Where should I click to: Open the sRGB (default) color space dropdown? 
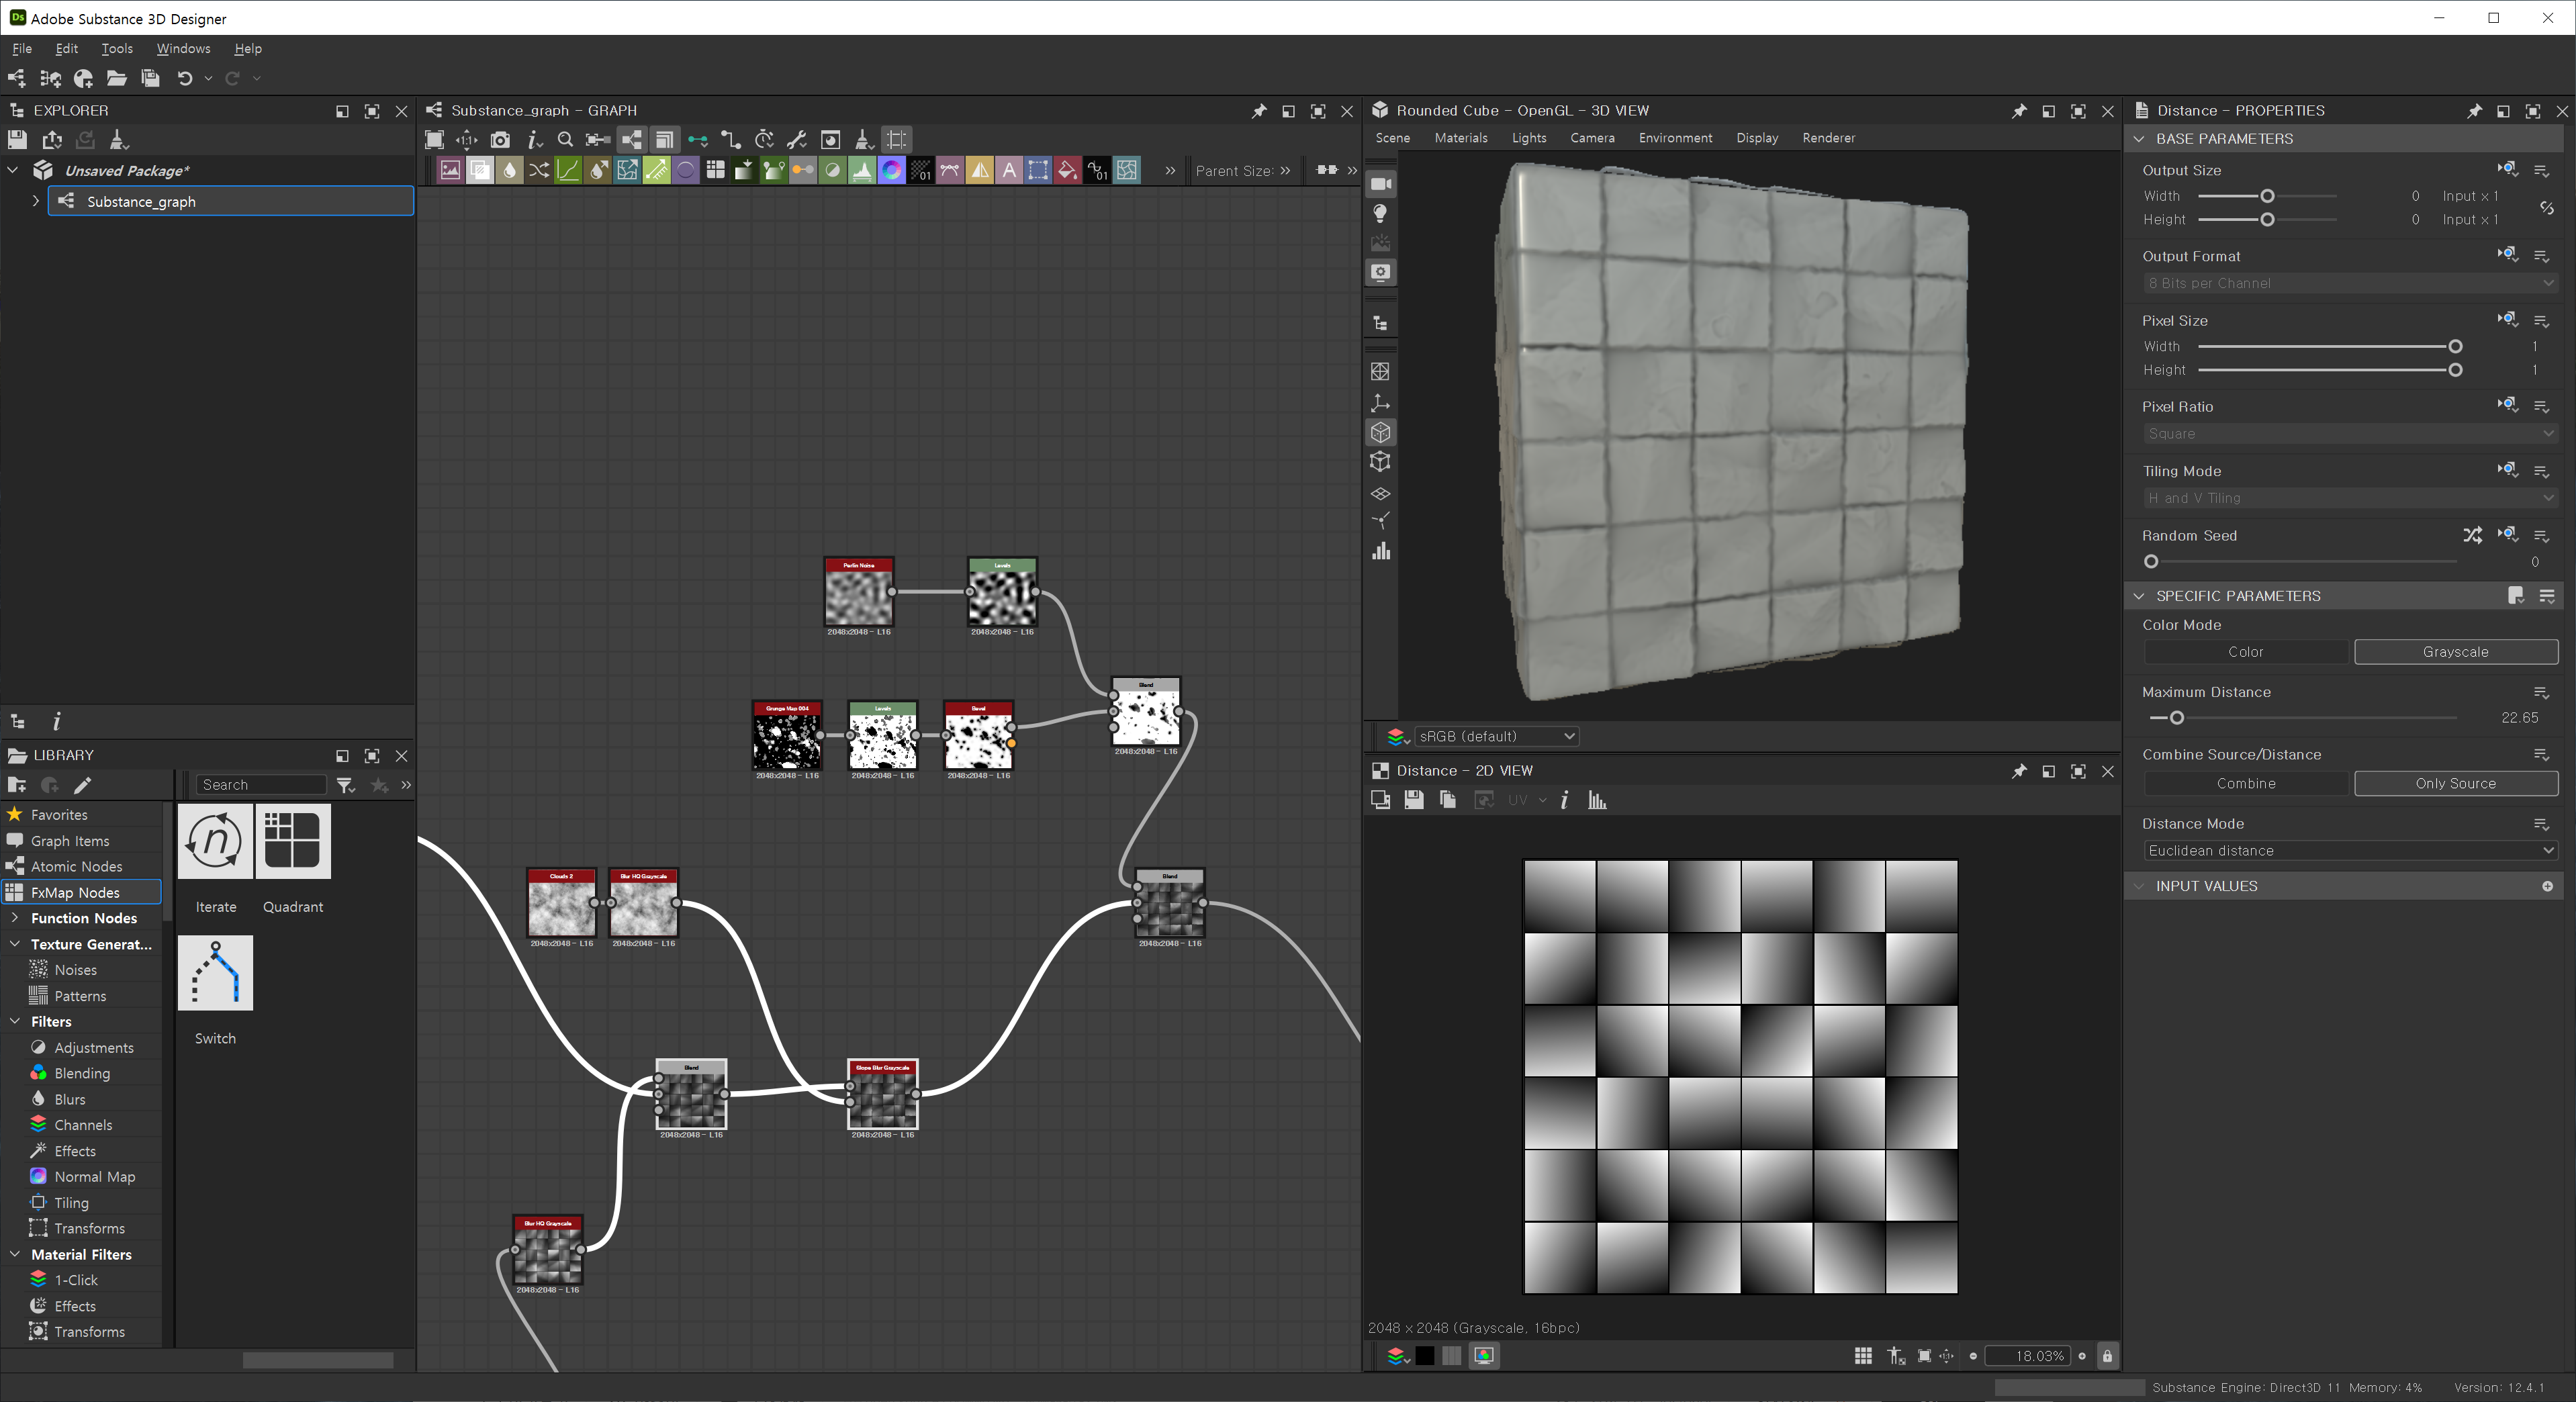(x=1496, y=737)
